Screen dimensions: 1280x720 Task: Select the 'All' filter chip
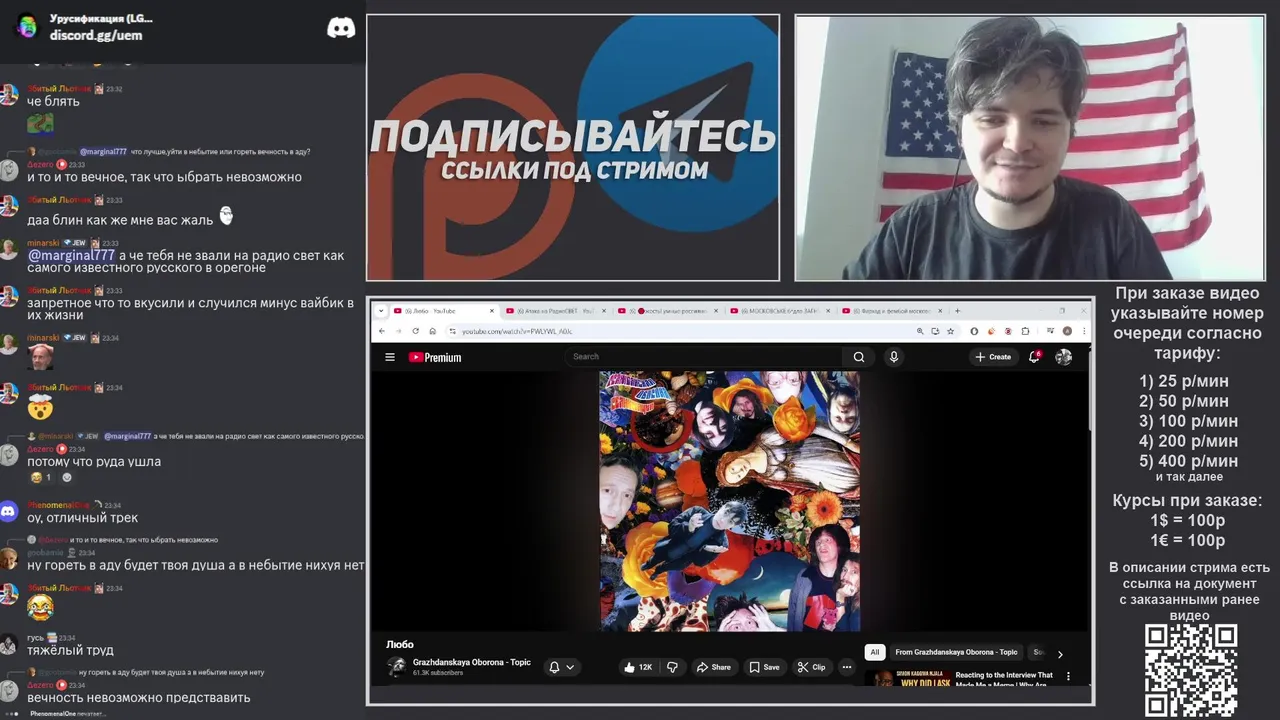tap(875, 652)
